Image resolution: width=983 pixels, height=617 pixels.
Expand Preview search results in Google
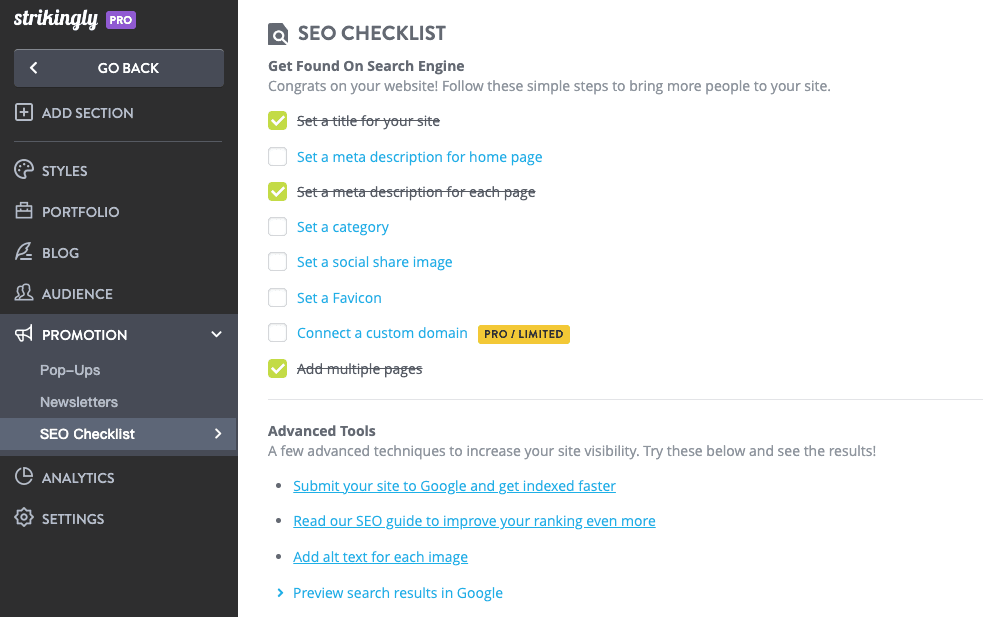pos(281,593)
